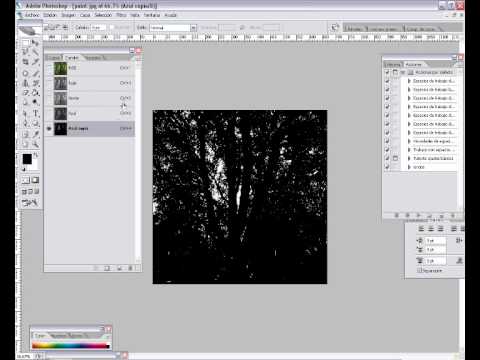Select the Lasso tool
The height and width of the screenshot is (360, 480).
(26, 52)
